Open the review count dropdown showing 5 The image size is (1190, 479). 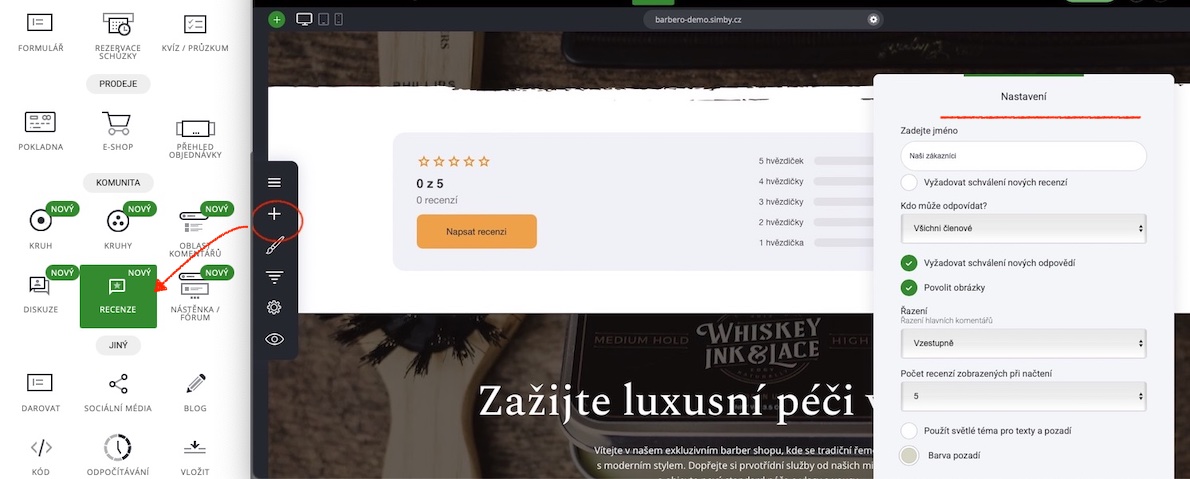point(1023,396)
